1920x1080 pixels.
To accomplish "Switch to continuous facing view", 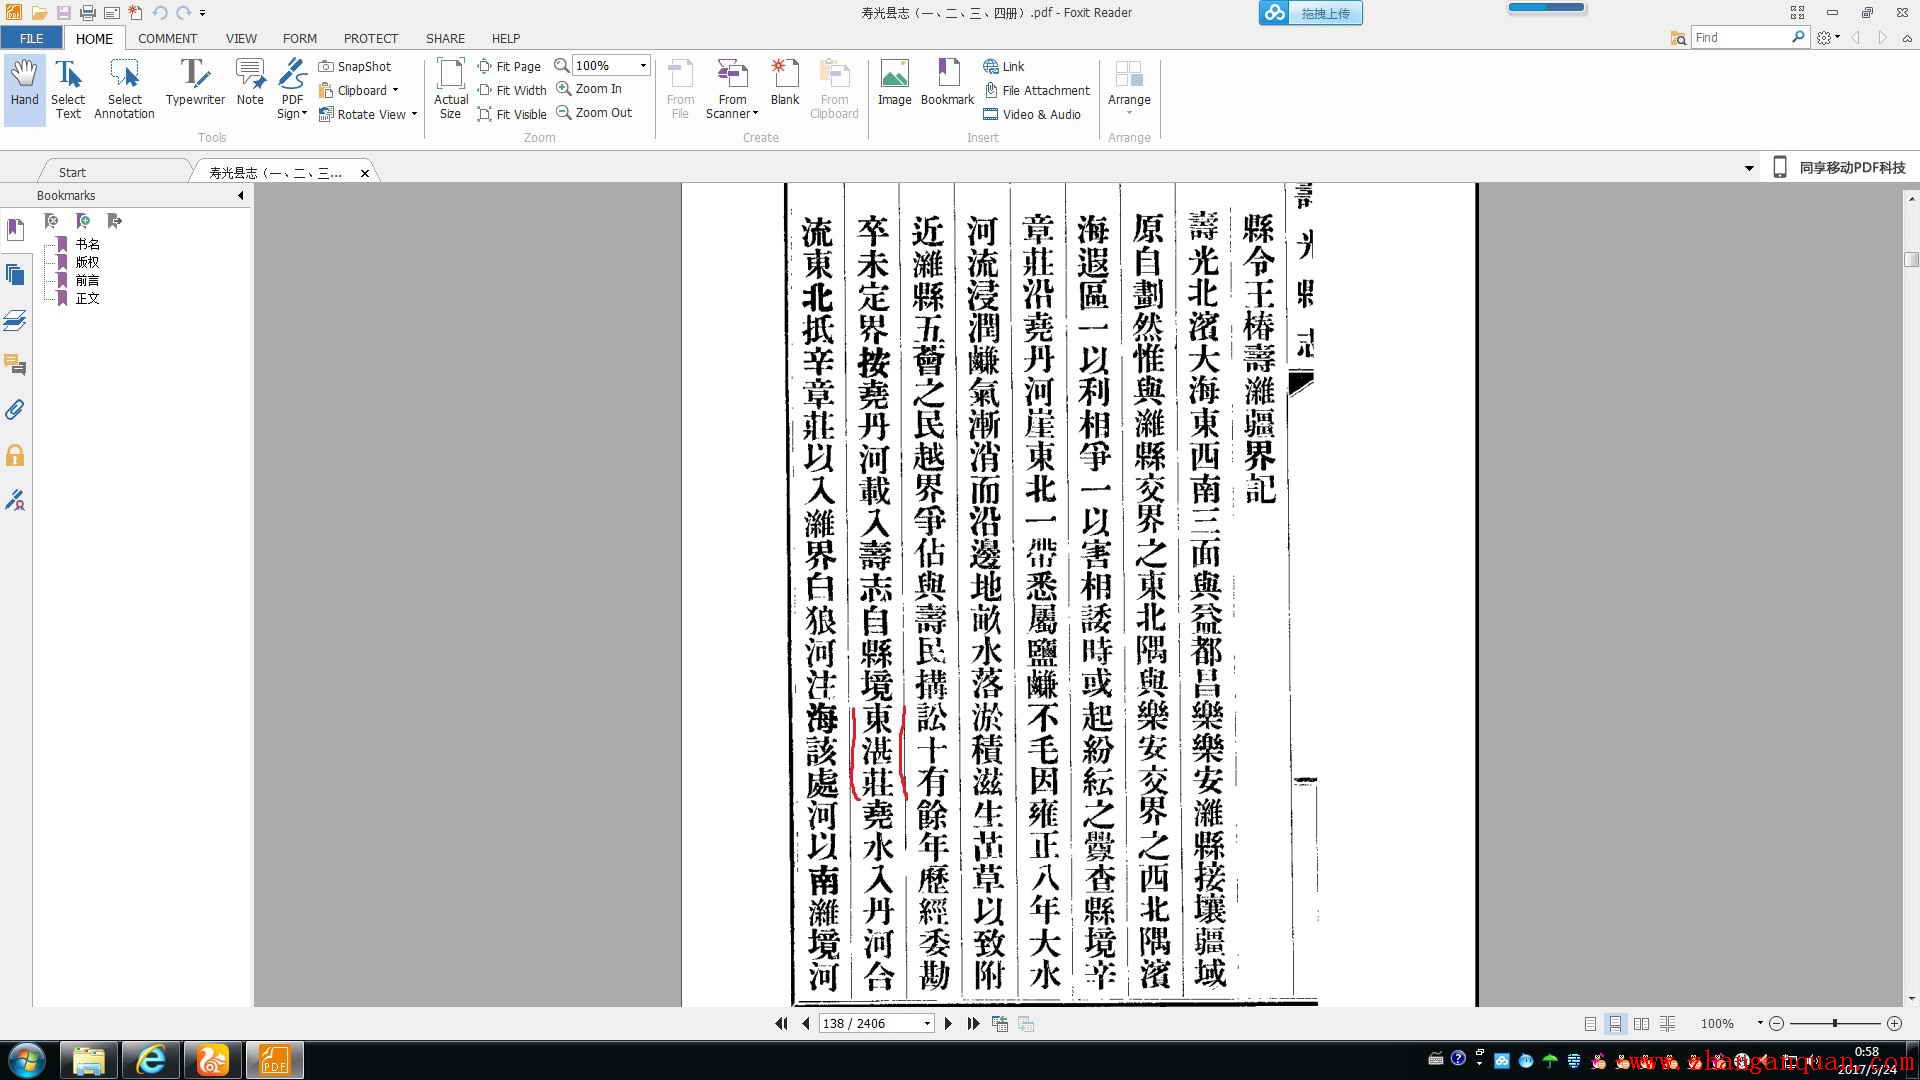I will [x=1667, y=1023].
